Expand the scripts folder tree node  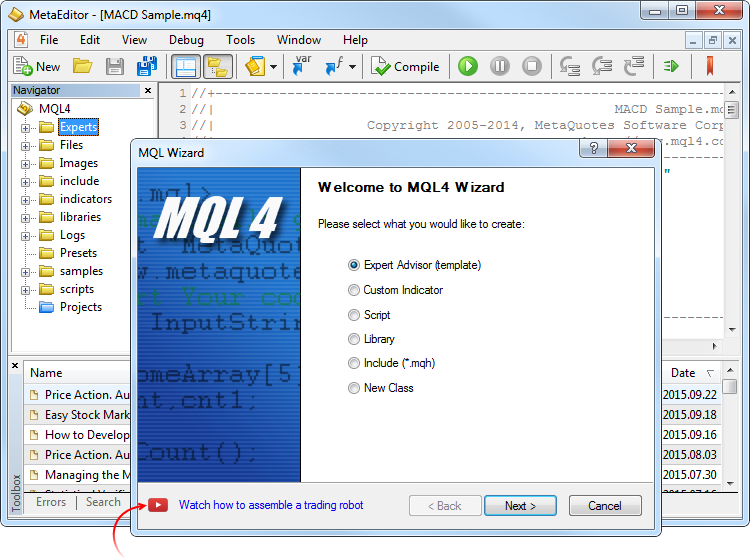point(26,289)
